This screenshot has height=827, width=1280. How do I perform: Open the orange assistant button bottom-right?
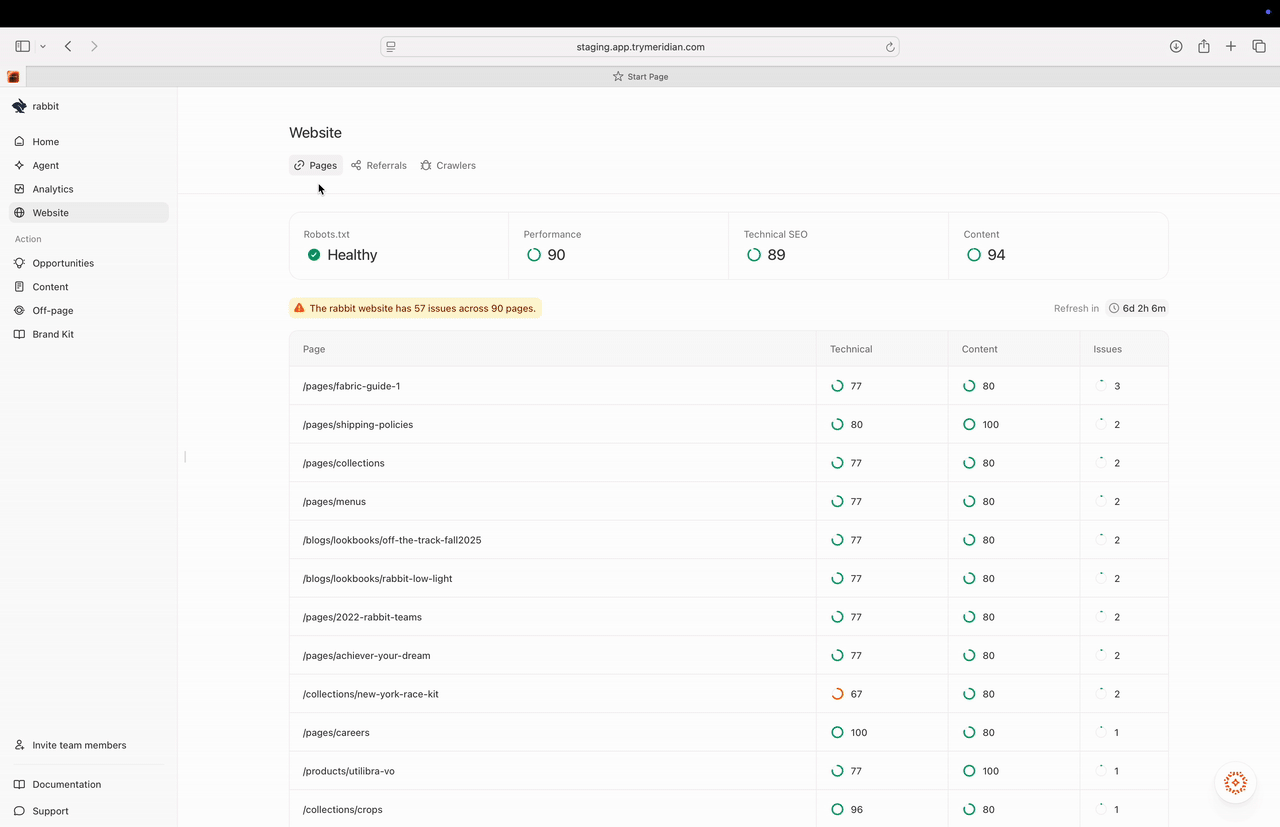pos(1235,783)
